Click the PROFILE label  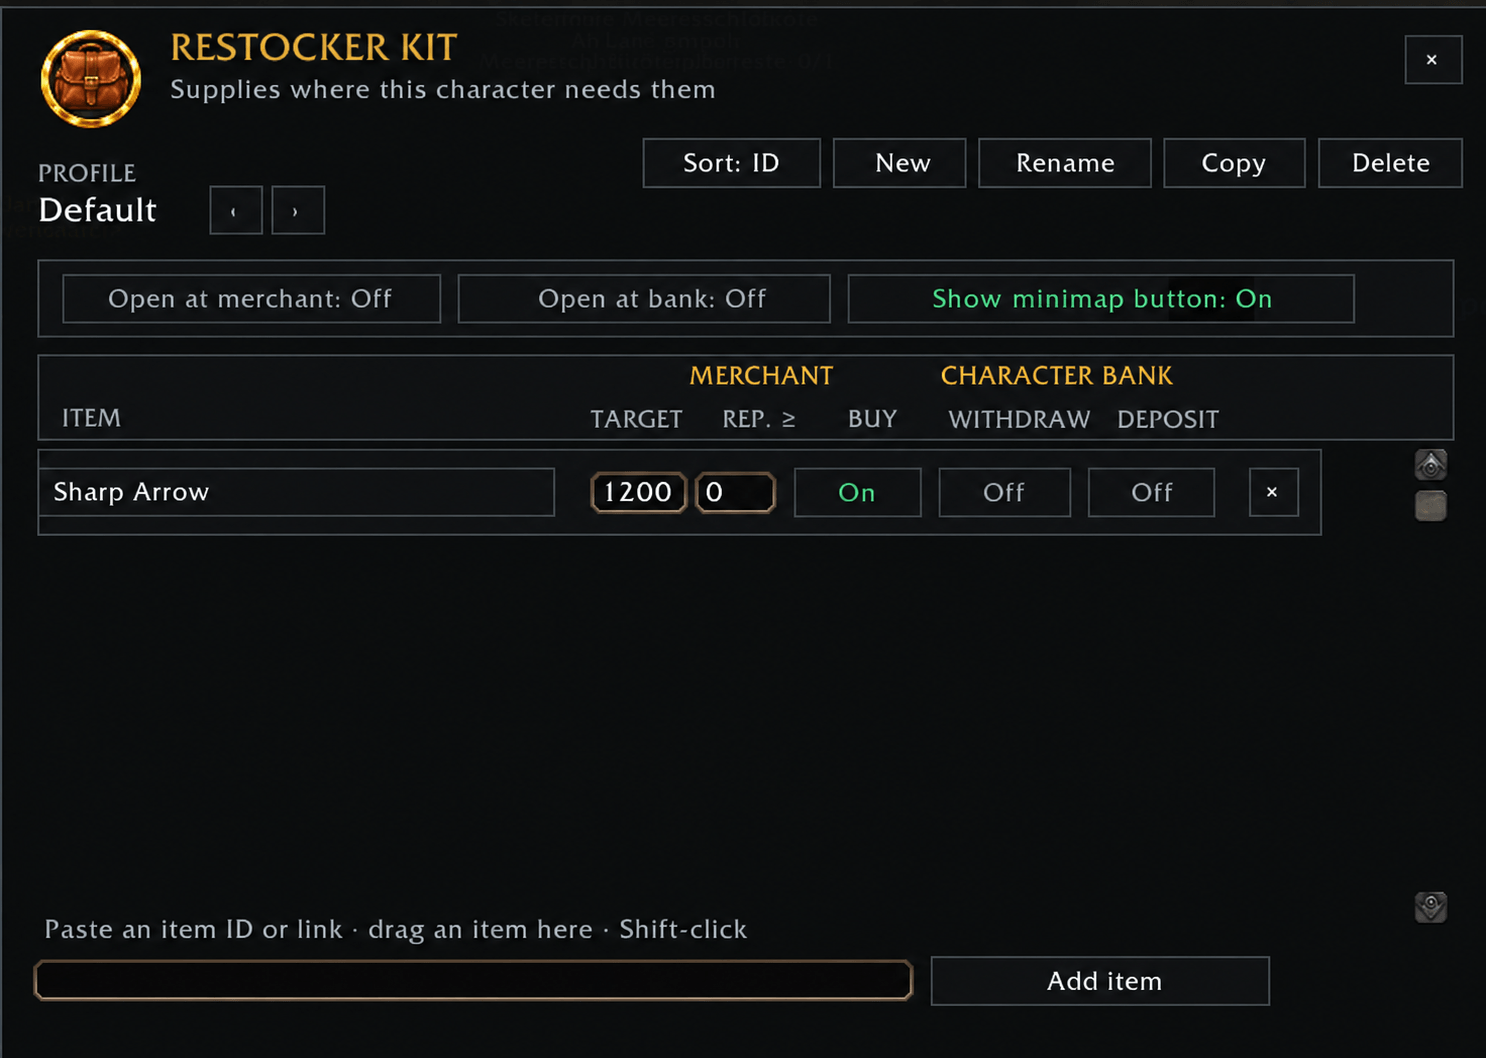[87, 173]
